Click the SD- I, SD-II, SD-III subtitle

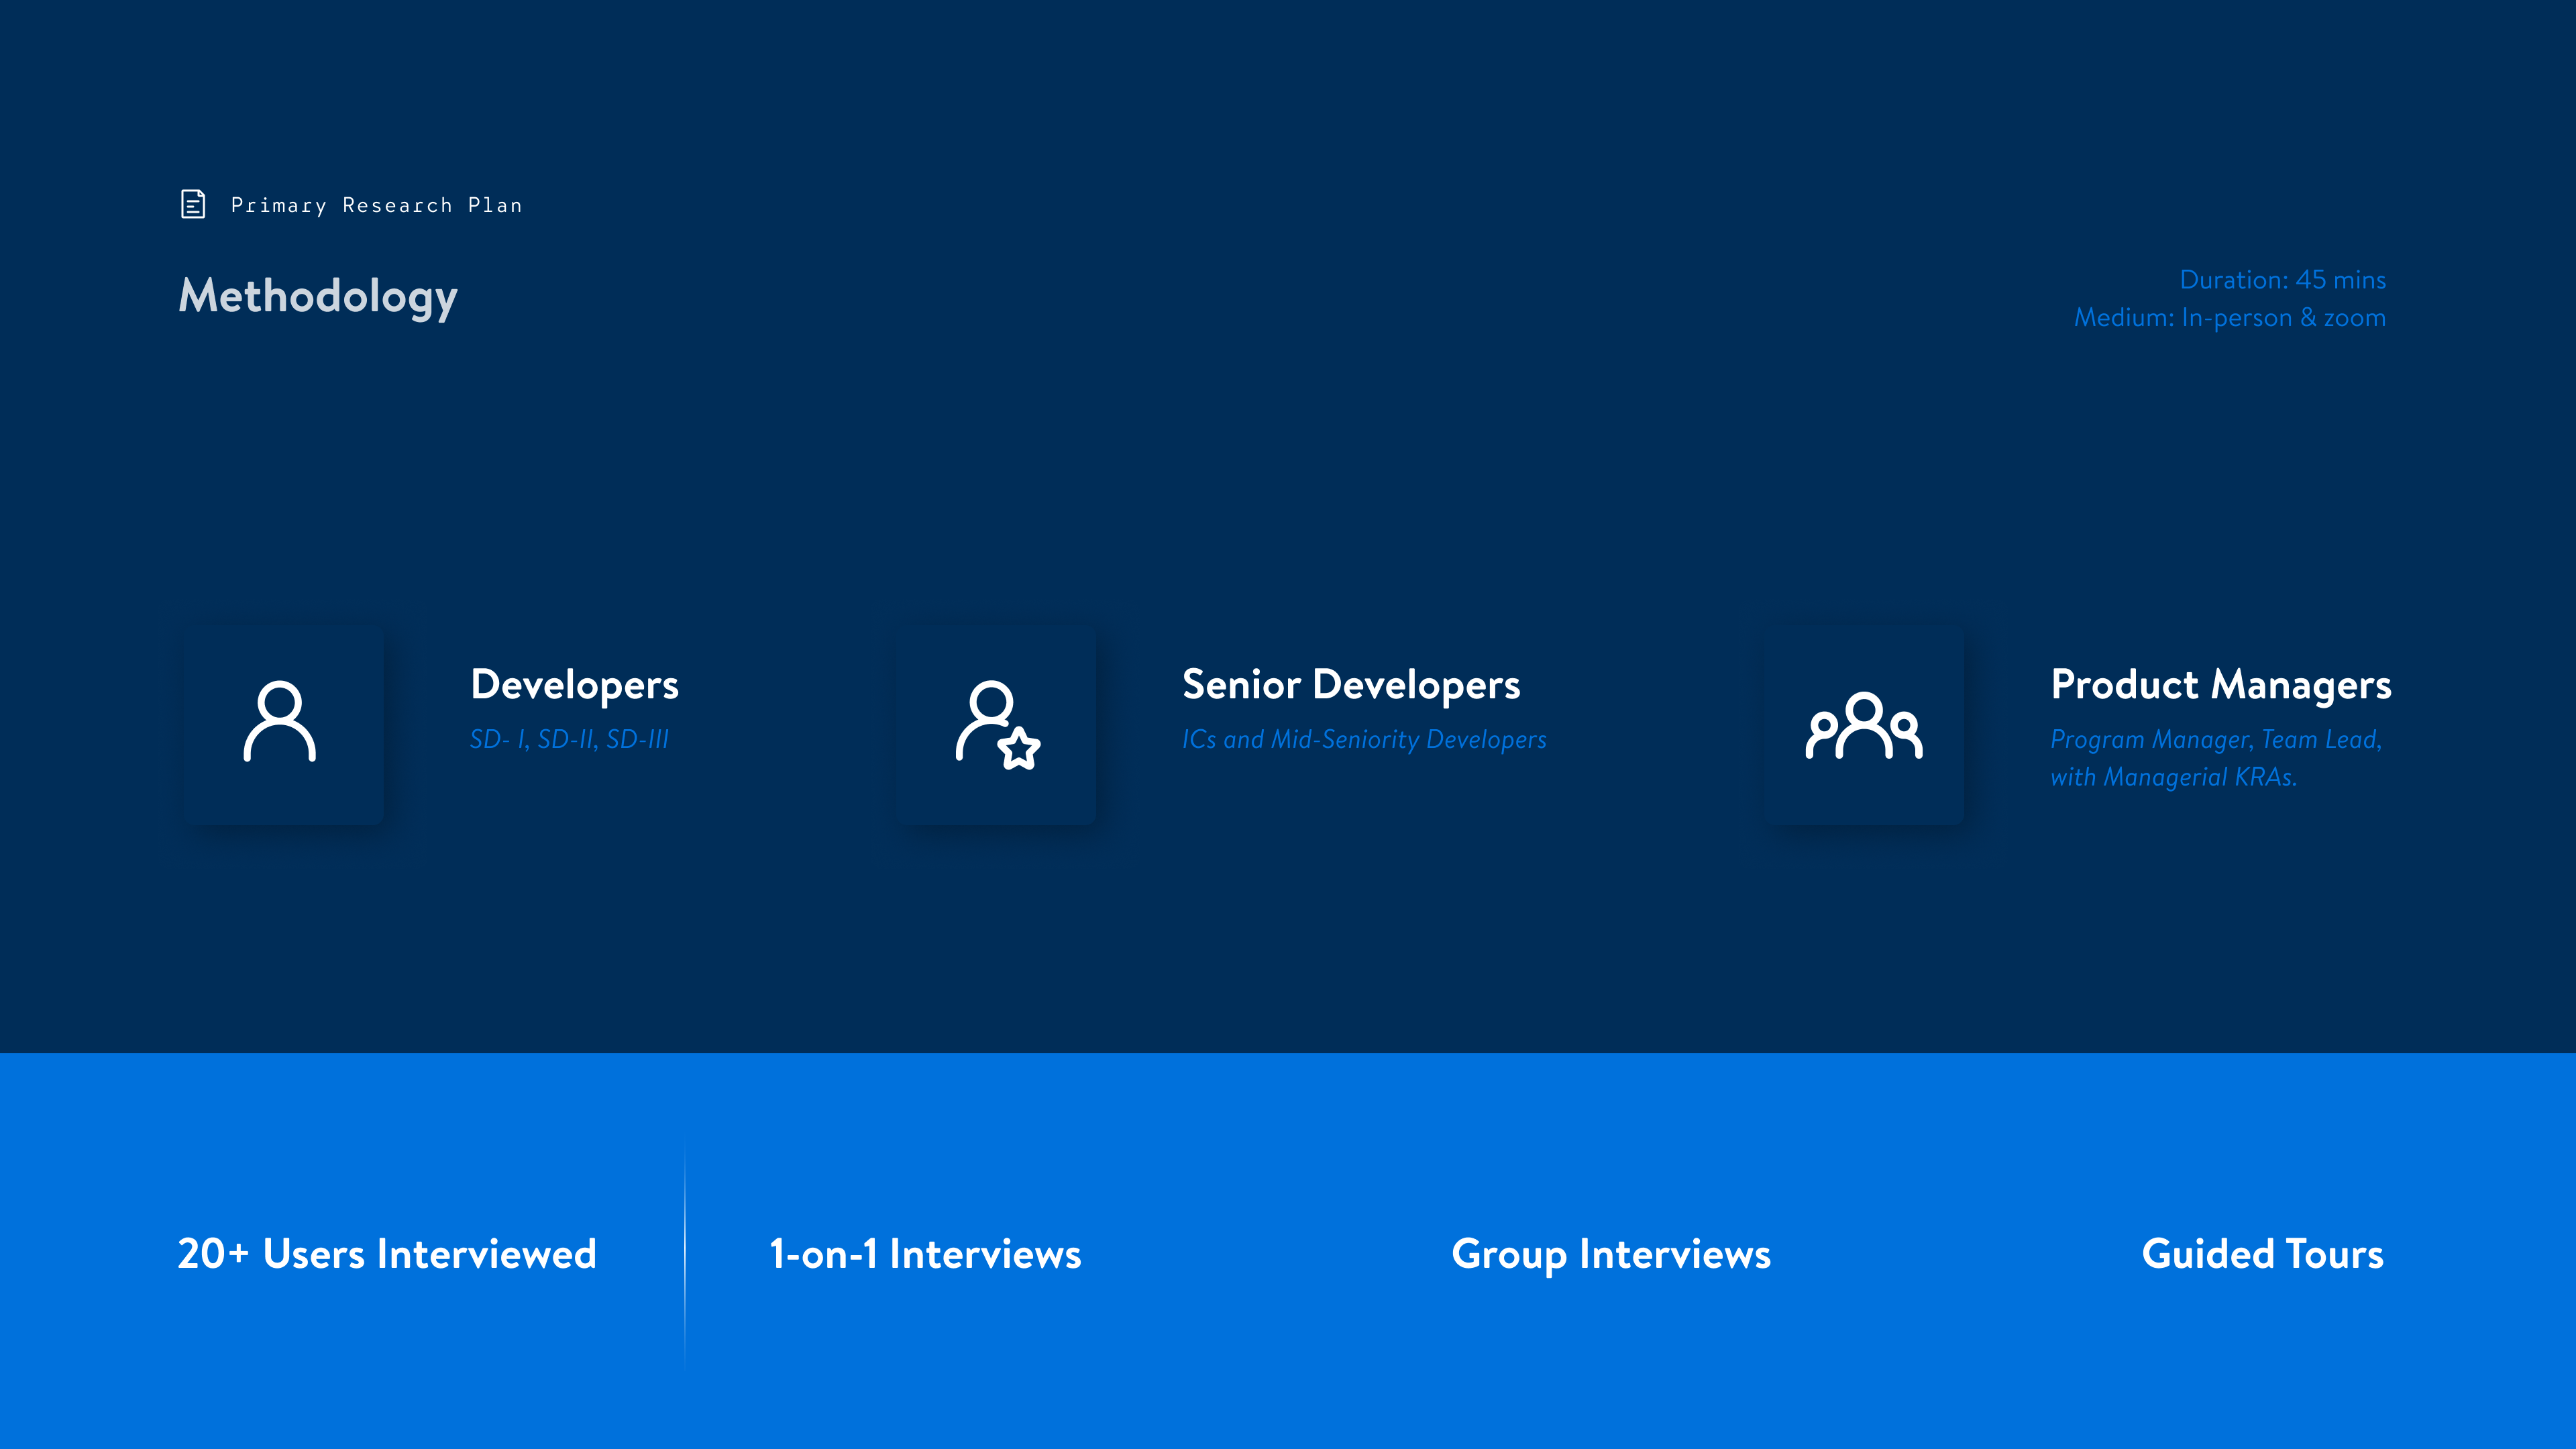pyautogui.click(x=569, y=740)
